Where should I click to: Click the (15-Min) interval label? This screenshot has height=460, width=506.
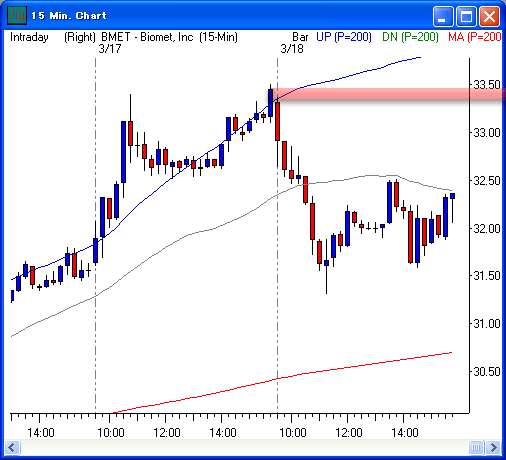point(218,37)
